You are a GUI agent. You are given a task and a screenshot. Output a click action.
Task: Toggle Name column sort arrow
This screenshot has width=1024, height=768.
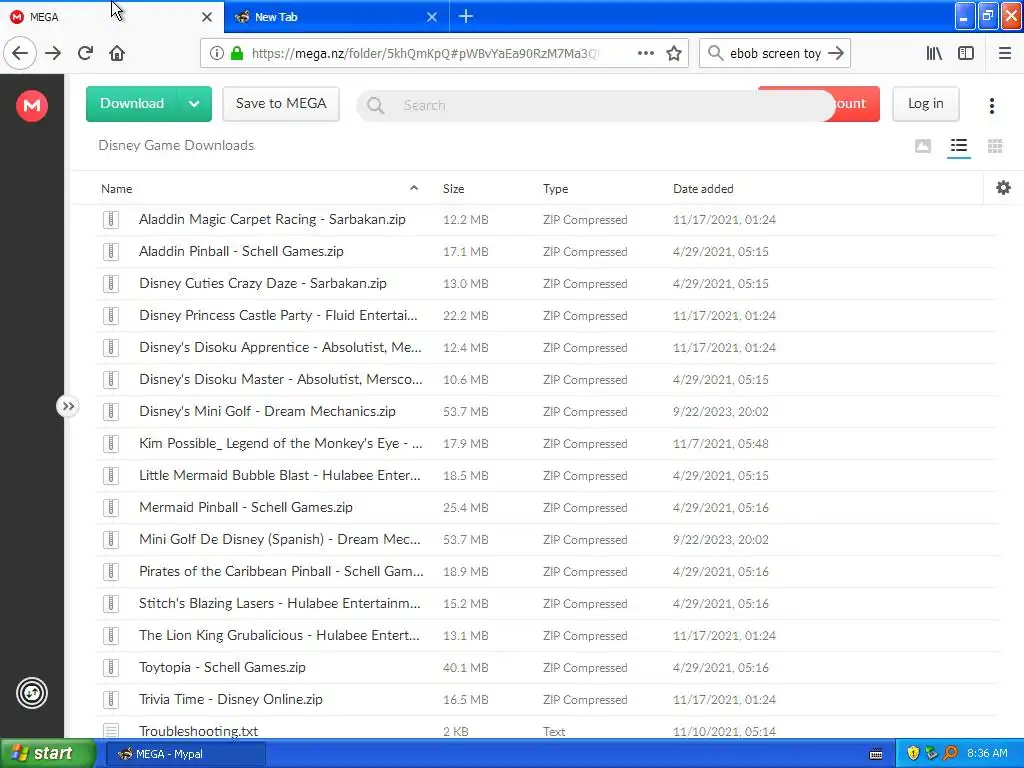click(x=413, y=188)
